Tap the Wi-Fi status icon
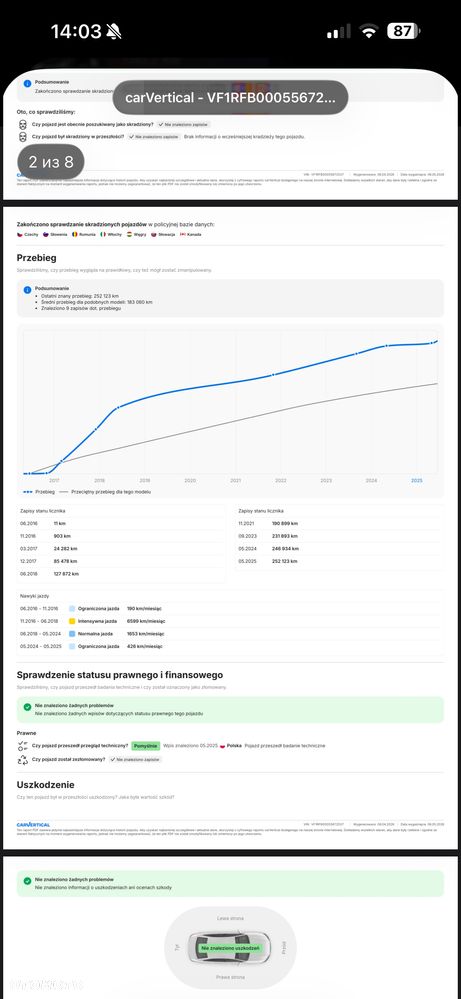Screen dimensions: 461x999 369,31
